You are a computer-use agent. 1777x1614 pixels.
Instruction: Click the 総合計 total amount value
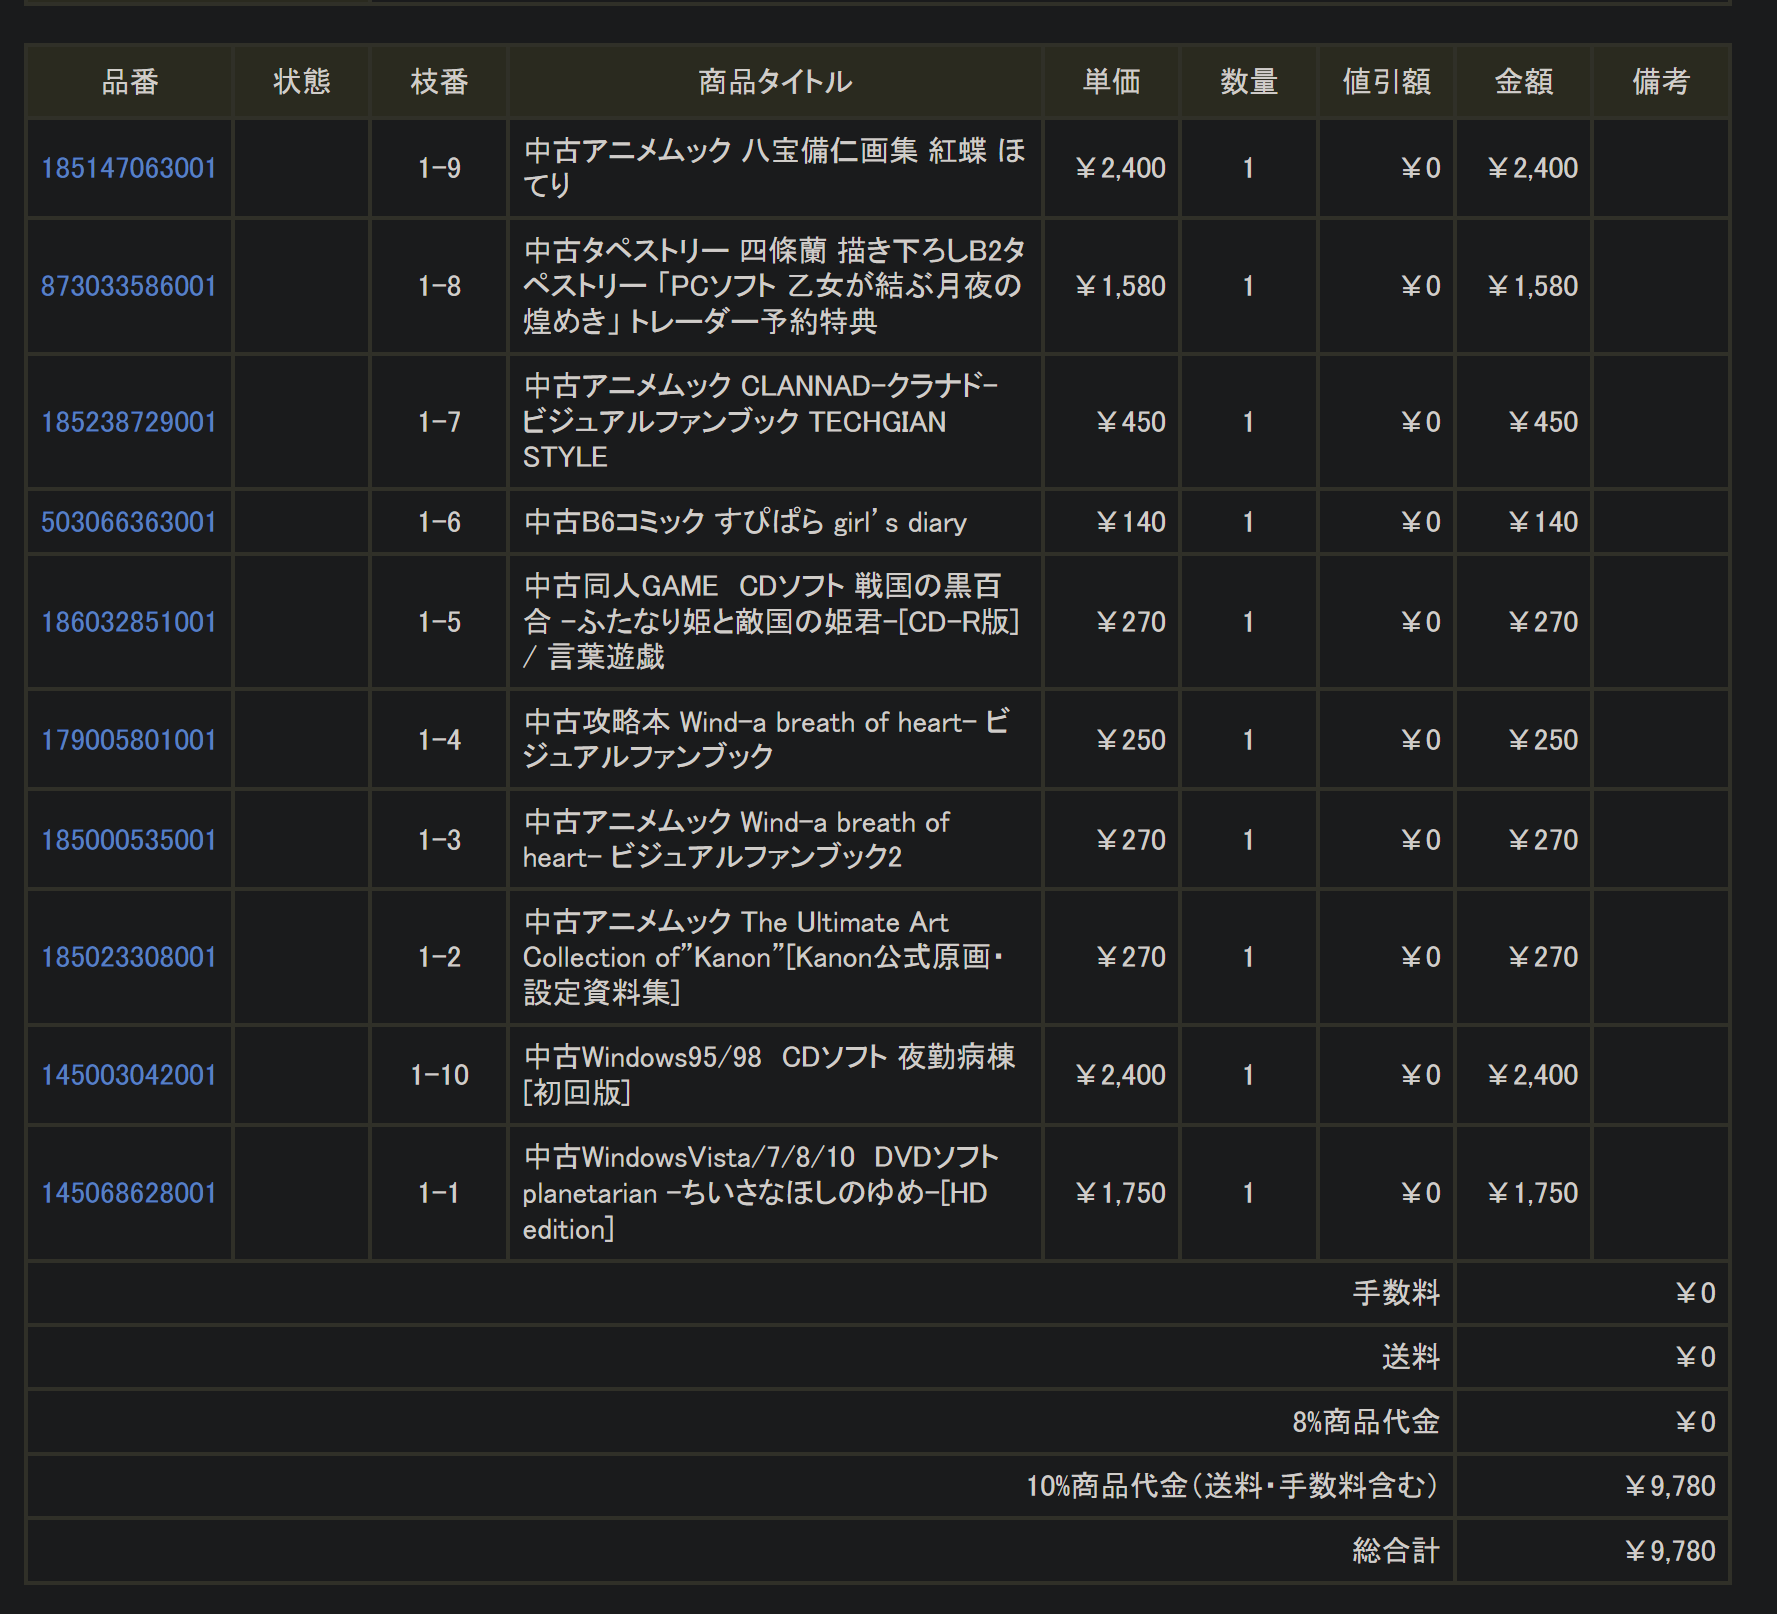1669,1551
